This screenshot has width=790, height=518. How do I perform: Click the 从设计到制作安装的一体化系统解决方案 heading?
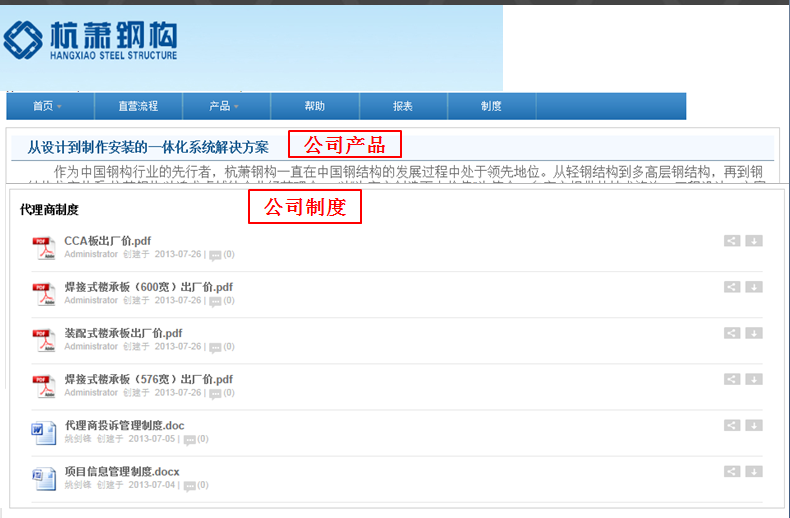click(x=148, y=147)
